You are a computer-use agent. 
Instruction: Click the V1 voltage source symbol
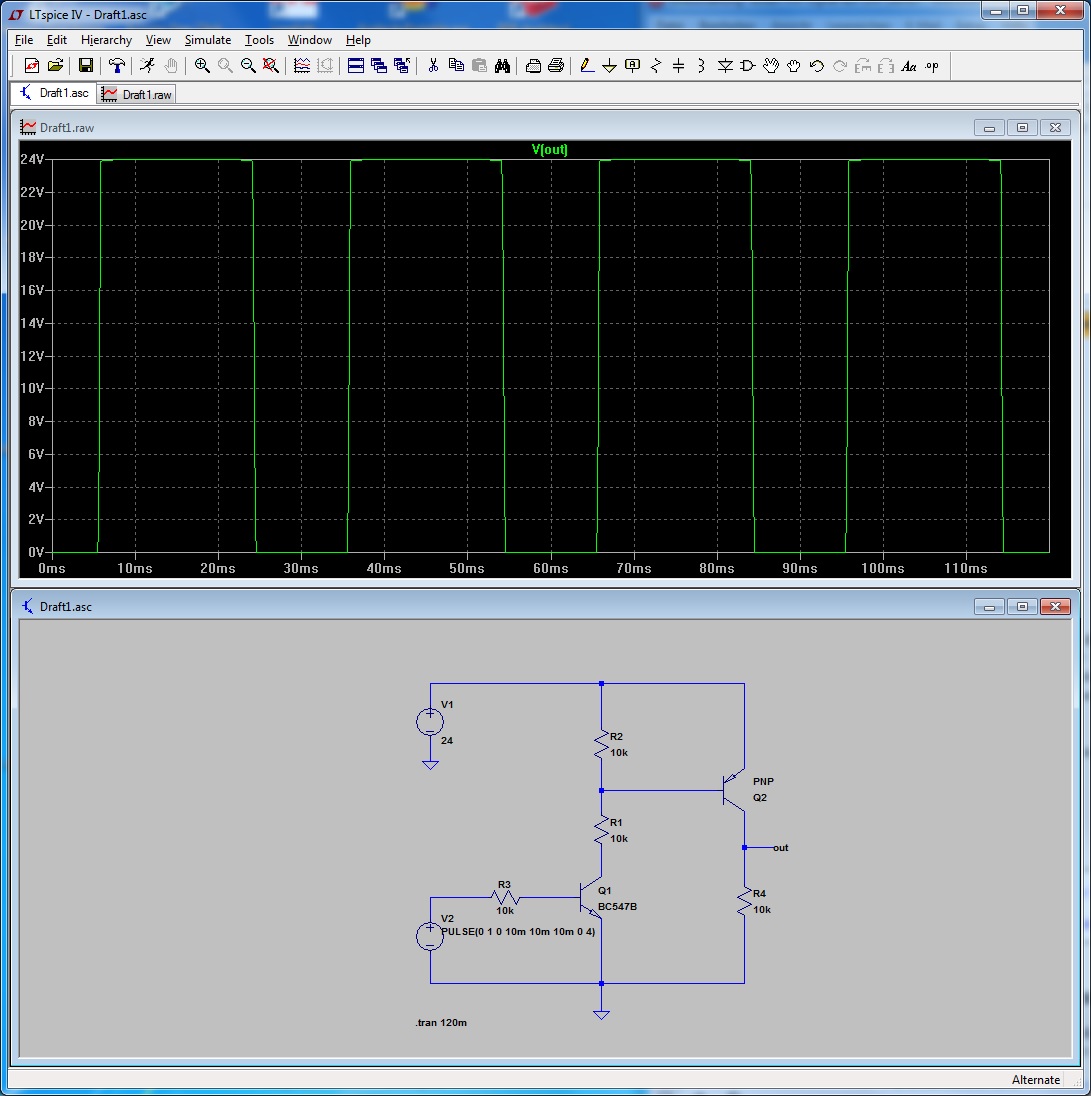click(430, 722)
